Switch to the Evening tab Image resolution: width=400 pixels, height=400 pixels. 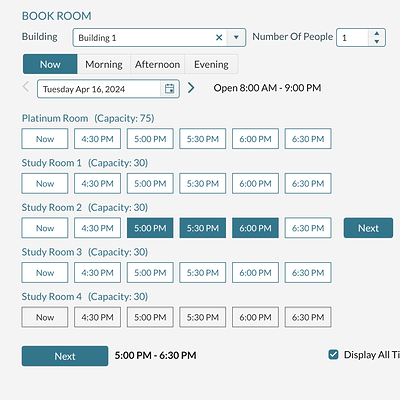point(211,64)
